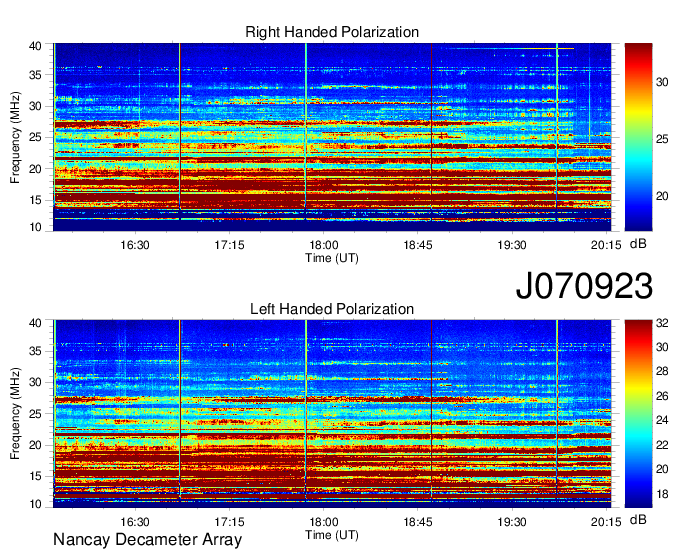The height and width of the screenshot is (552, 680).
Task: Click the 18:45 tick label of top plot
Action: point(418,245)
